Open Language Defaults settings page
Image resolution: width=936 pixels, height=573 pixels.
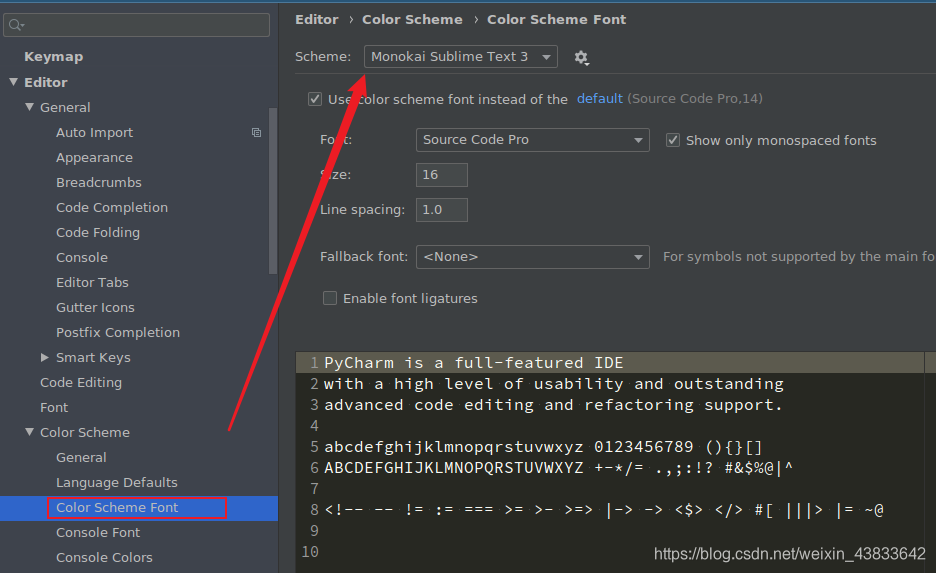click(116, 482)
